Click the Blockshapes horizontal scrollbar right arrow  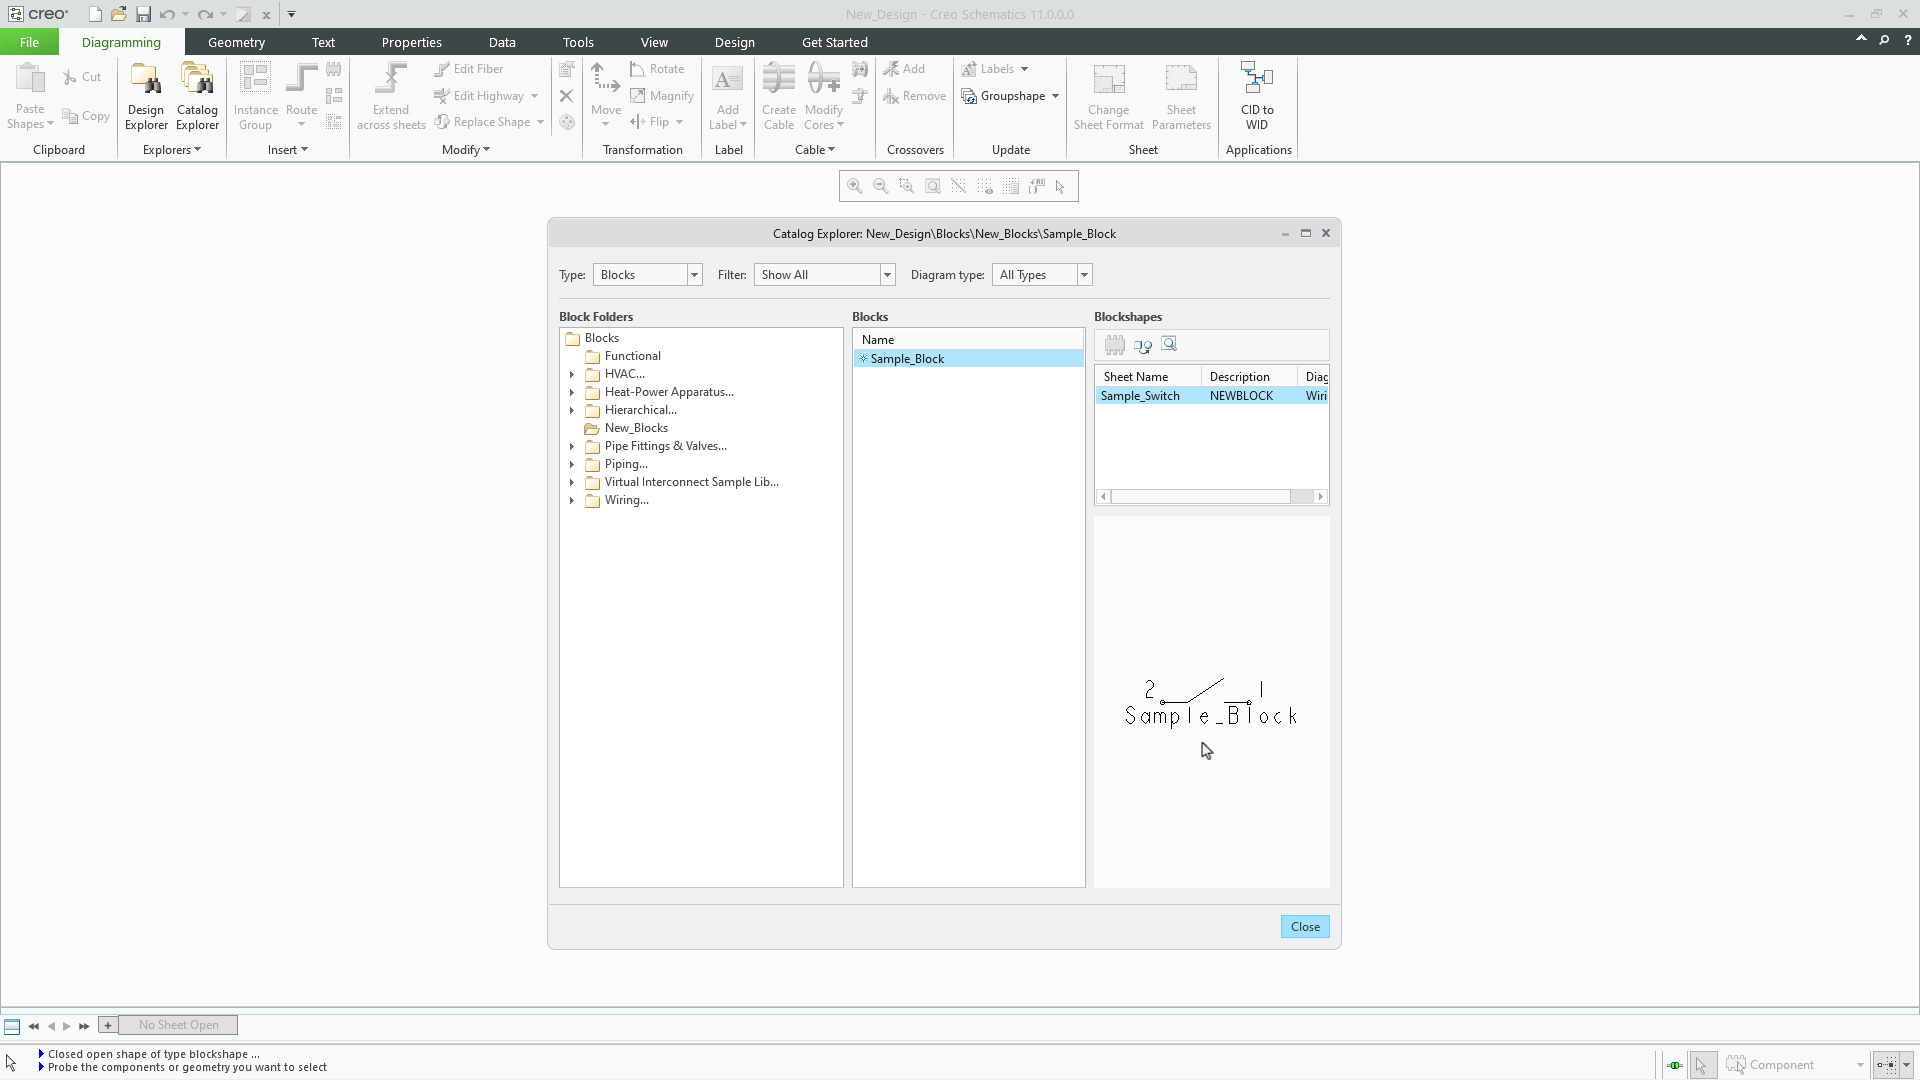1320,497
